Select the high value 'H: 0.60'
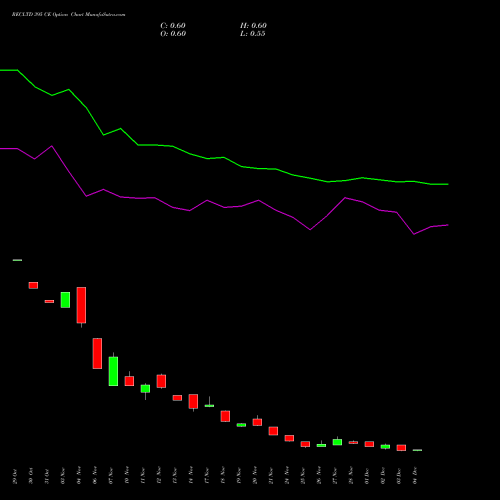This screenshot has width=500, height=500. pyautogui.click(x=253, y=26)
